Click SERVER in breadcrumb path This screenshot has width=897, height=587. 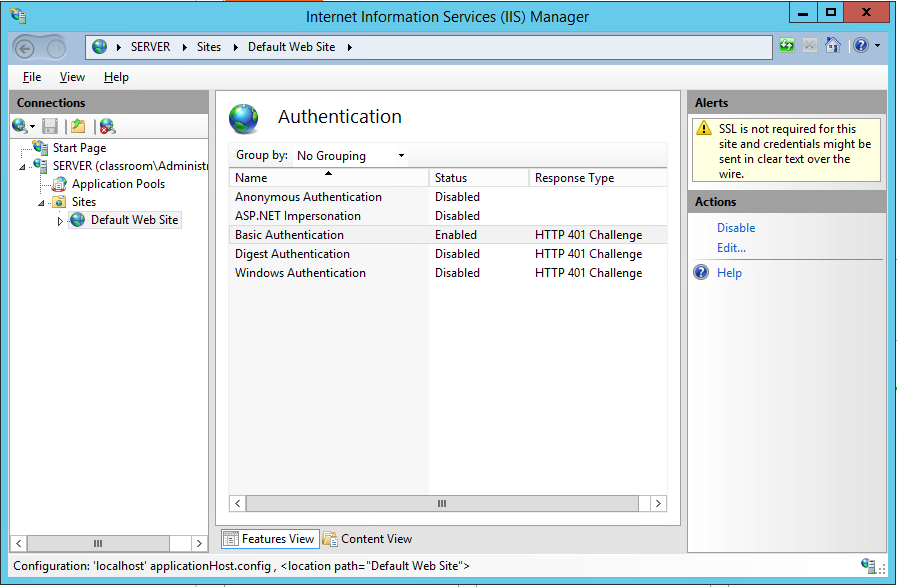pos(150,47)
